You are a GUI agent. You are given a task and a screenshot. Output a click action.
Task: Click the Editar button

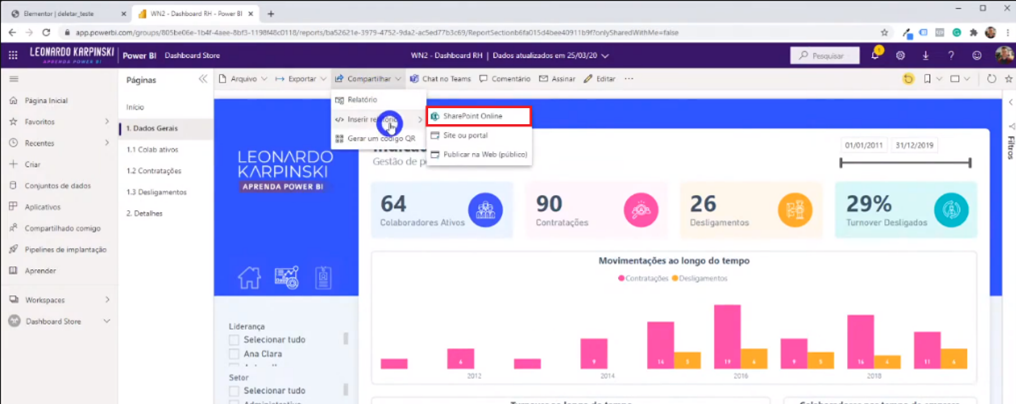coord(600,79)
